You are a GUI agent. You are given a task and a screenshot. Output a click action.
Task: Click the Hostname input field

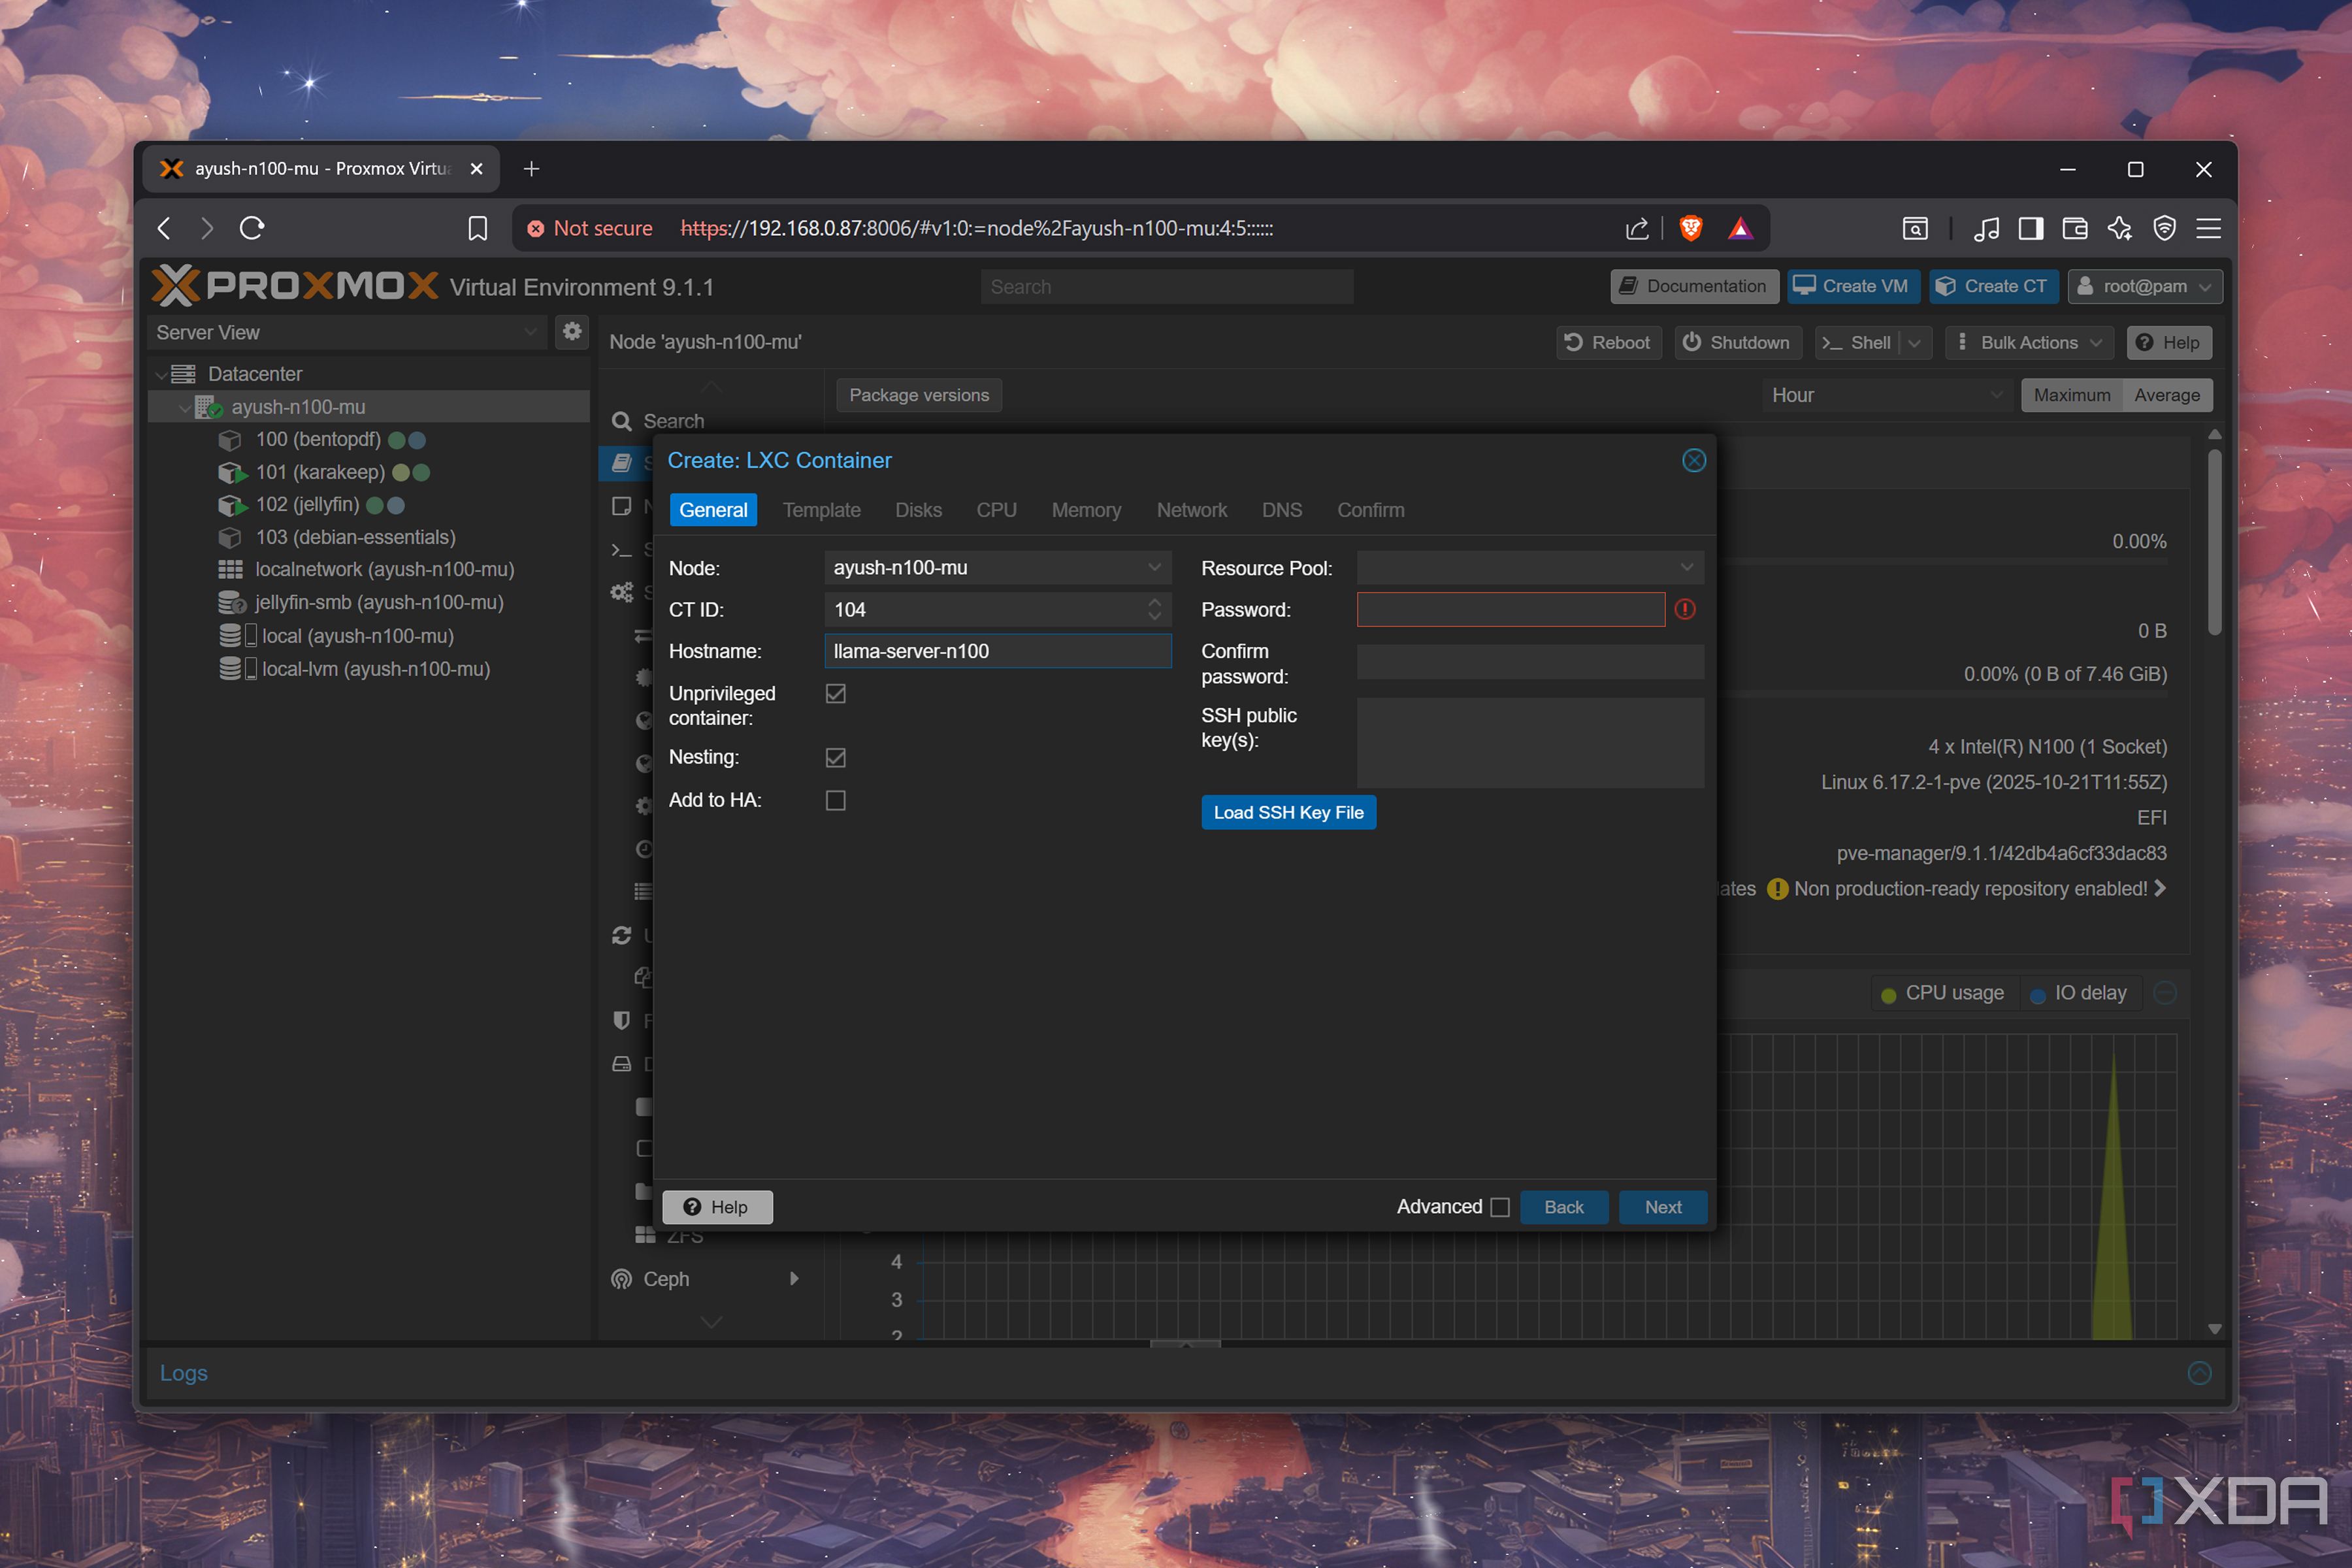[x=997, y=652]
